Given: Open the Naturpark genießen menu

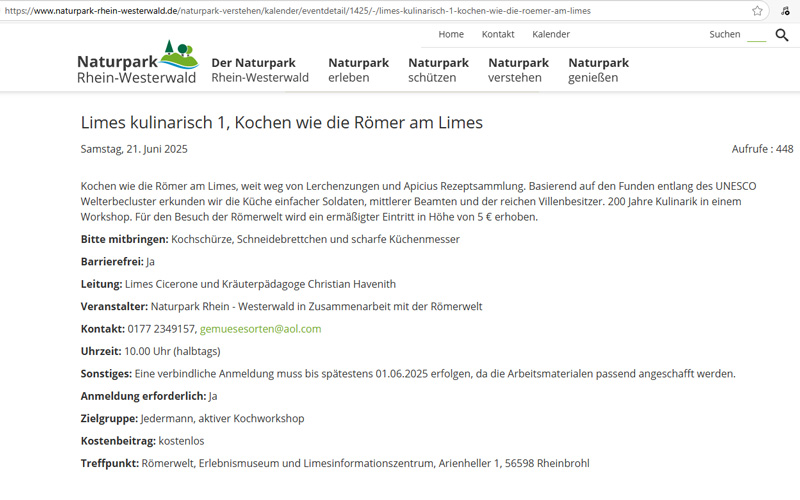Looking at the screenshot, I should coord(598,70).
